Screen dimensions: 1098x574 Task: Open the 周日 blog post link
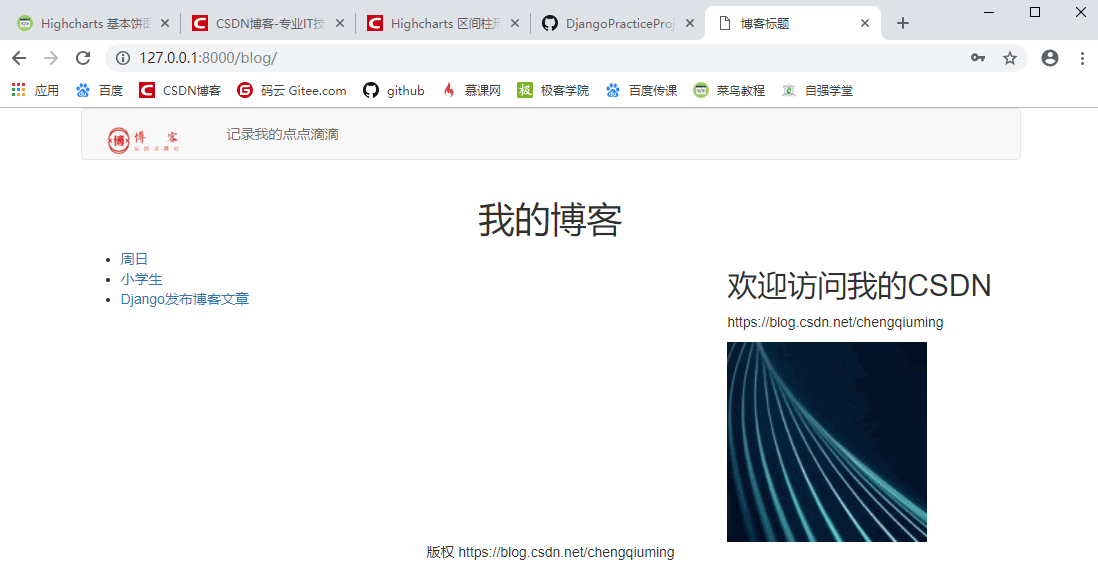pyautogui.click(x=134, y=259)
